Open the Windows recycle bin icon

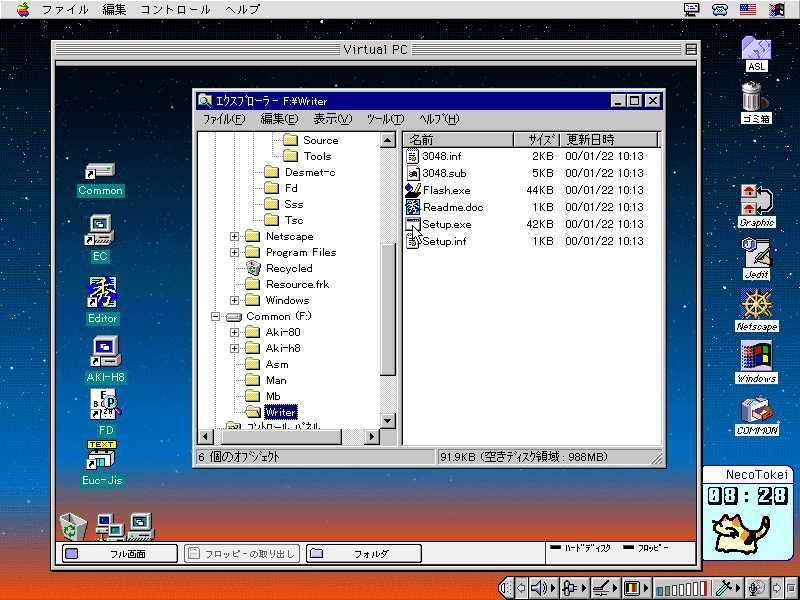[73, 527]
